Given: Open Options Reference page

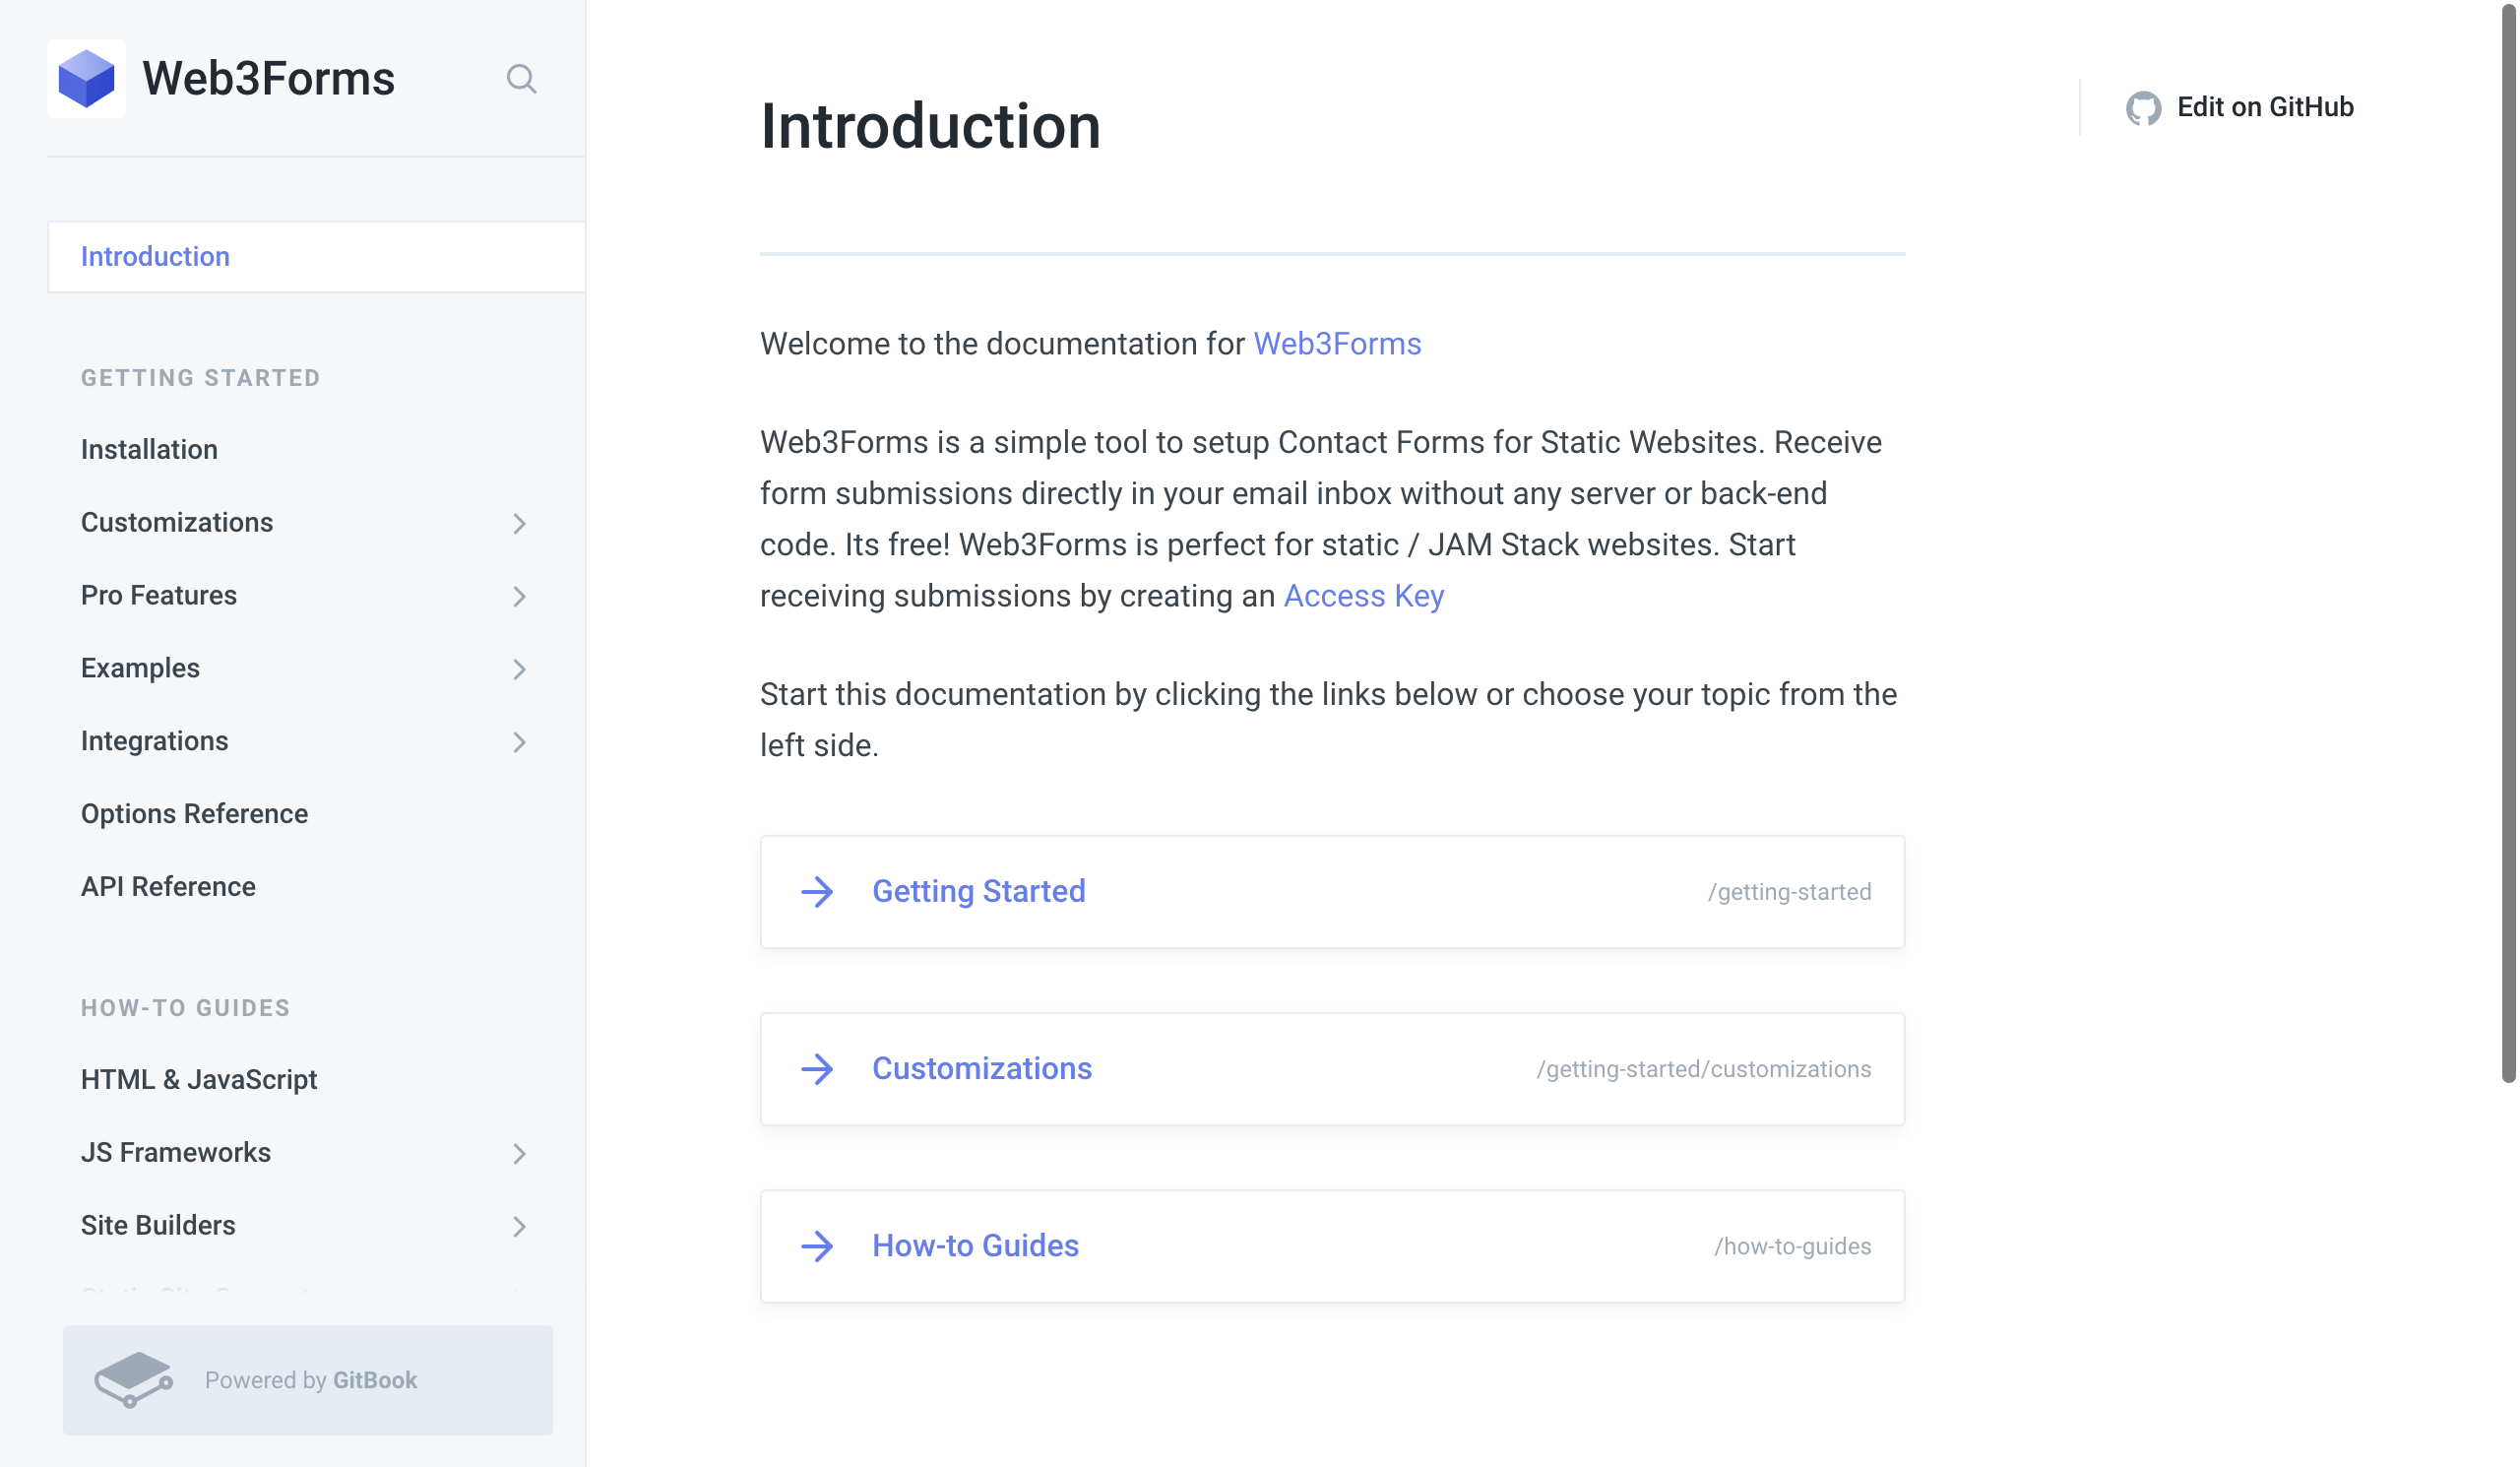Looking at the screenshot, I should click(x=195, y=814).
